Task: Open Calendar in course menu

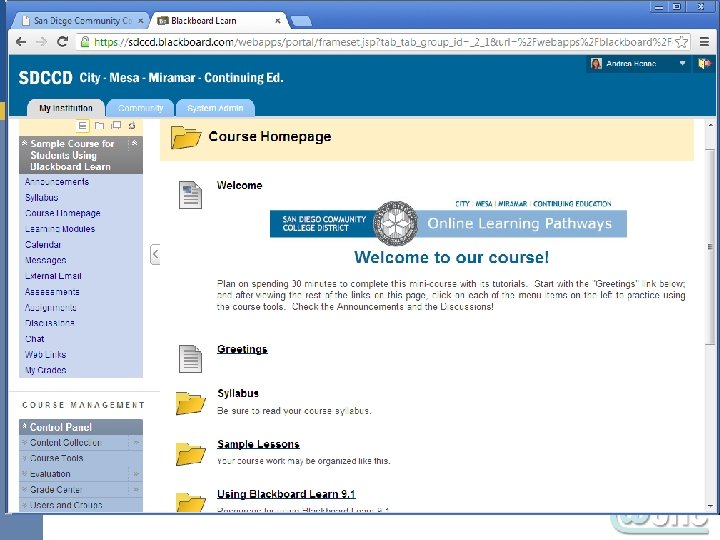Action: [x=43, y=244]
